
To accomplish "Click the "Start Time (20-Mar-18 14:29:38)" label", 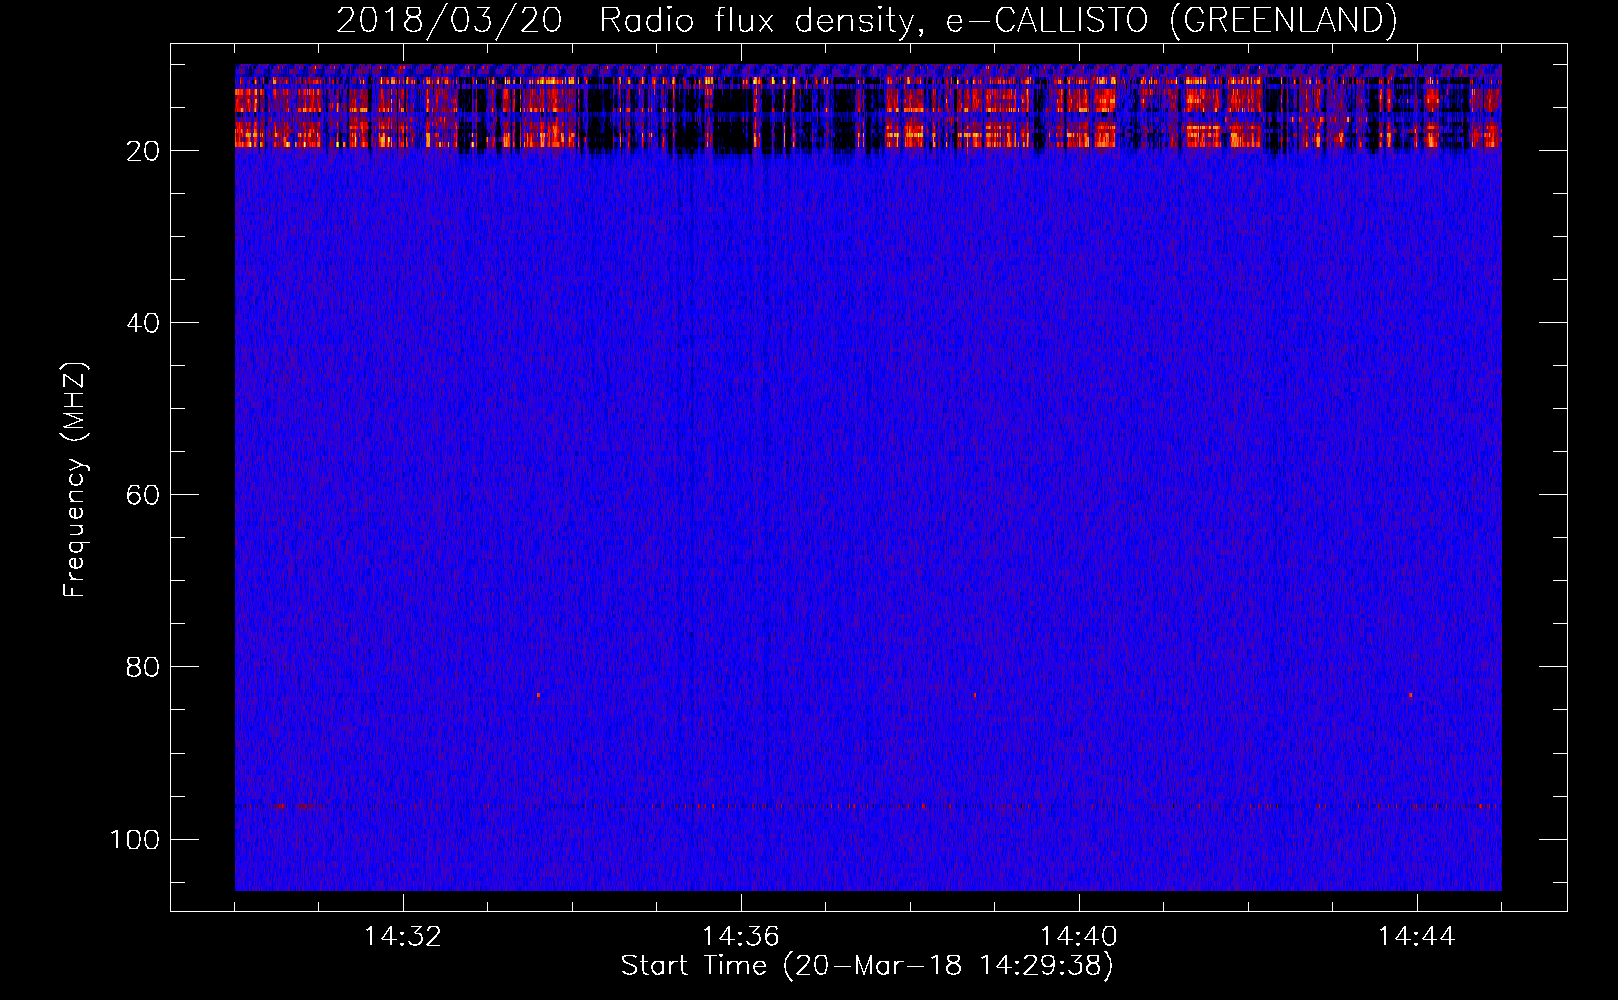I will coord(867,966).
